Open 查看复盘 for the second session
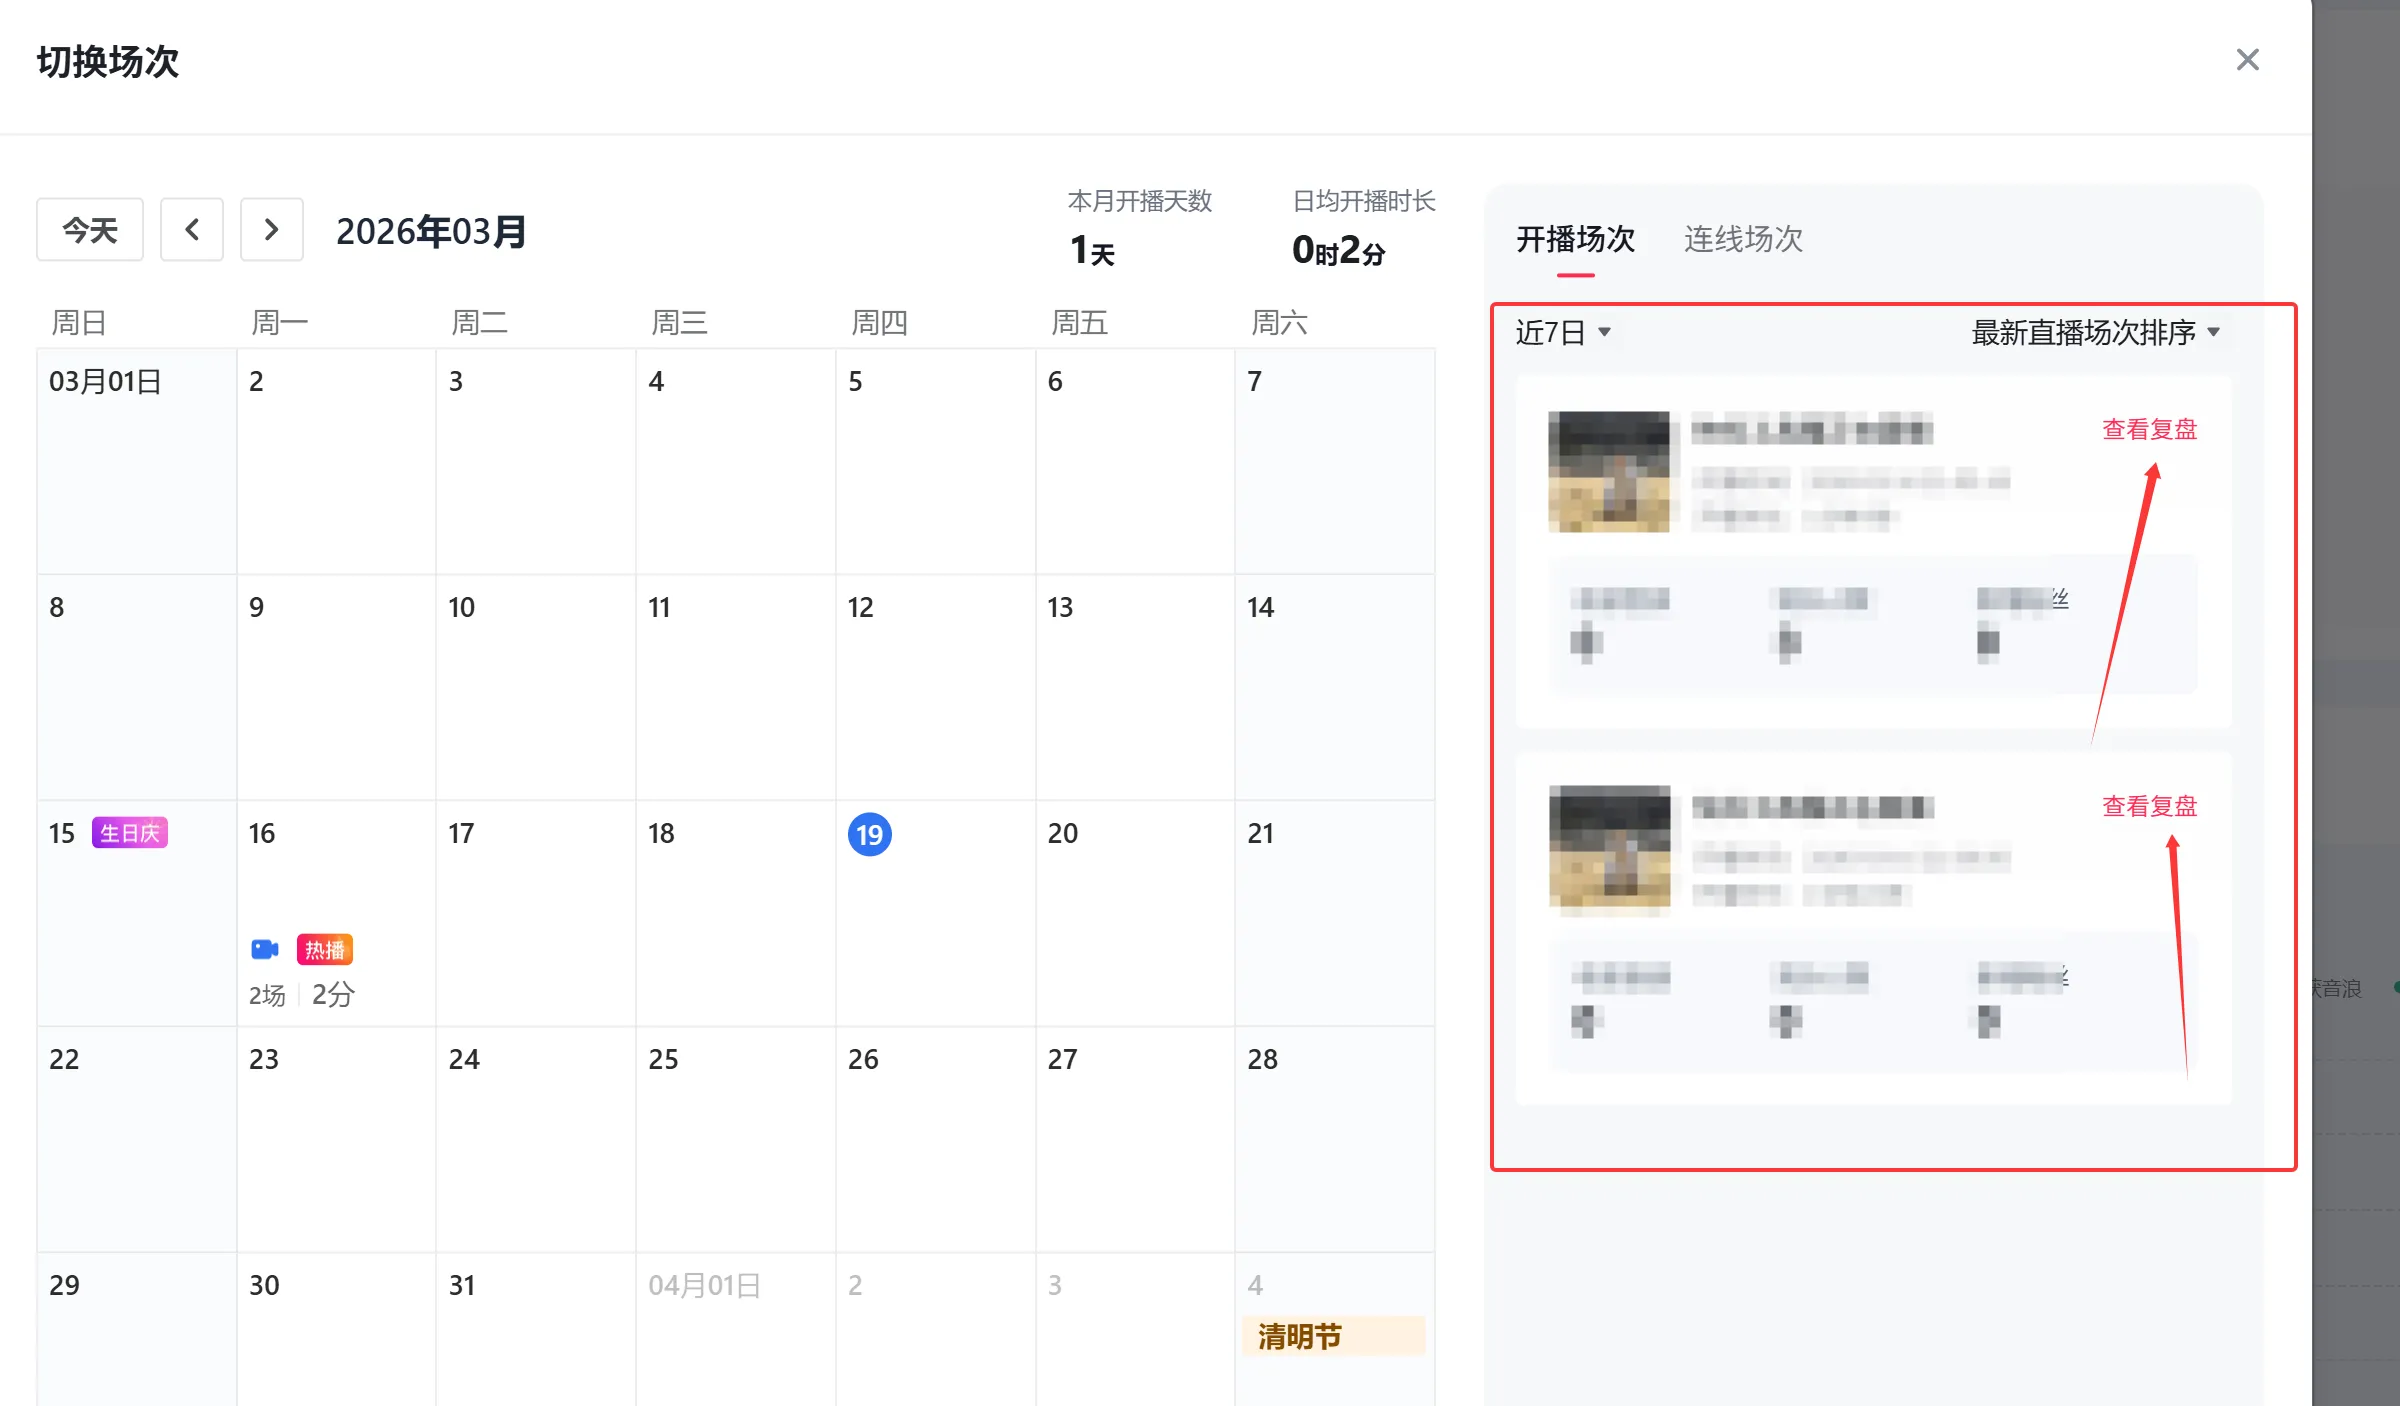 [2149, 806]
